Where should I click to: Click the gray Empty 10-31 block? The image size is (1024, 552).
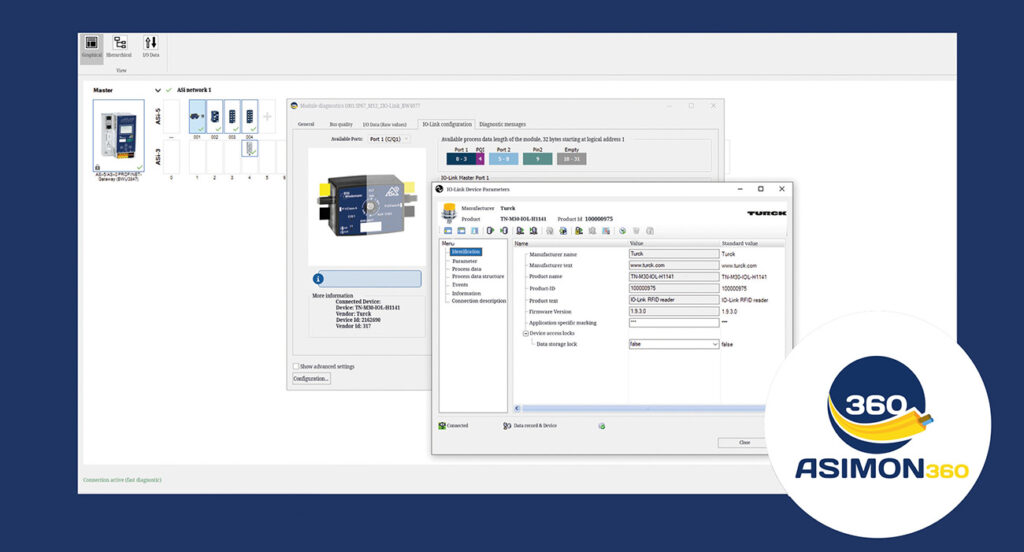pyautogui.click(x=571, y=159)
